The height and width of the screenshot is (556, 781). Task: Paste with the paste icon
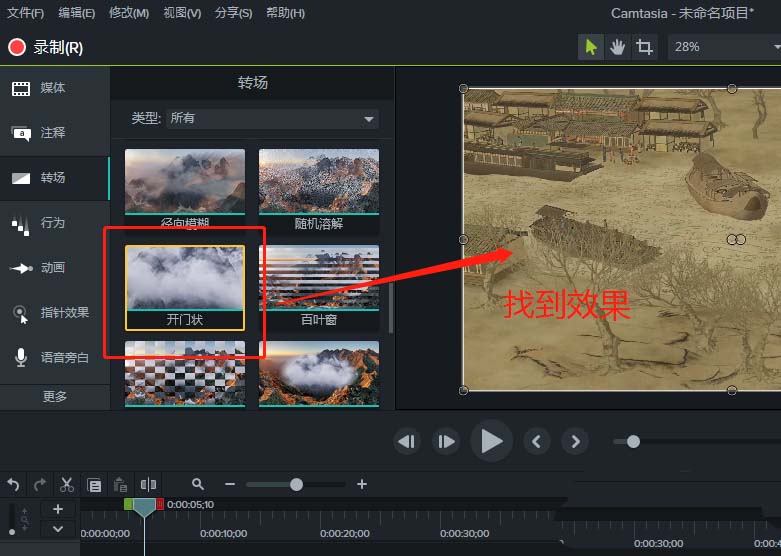(x=121, y=484)
